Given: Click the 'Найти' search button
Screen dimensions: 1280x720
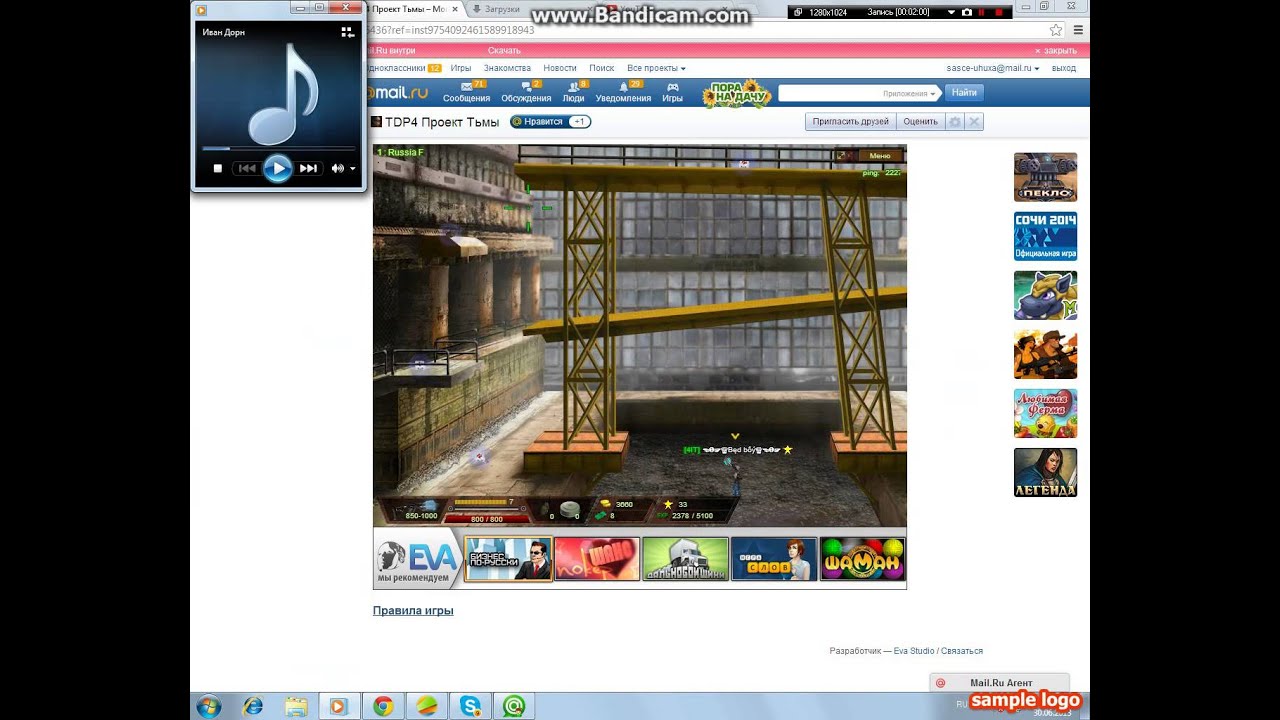Looking at the screenshot, I should click(x=964, y=93).
